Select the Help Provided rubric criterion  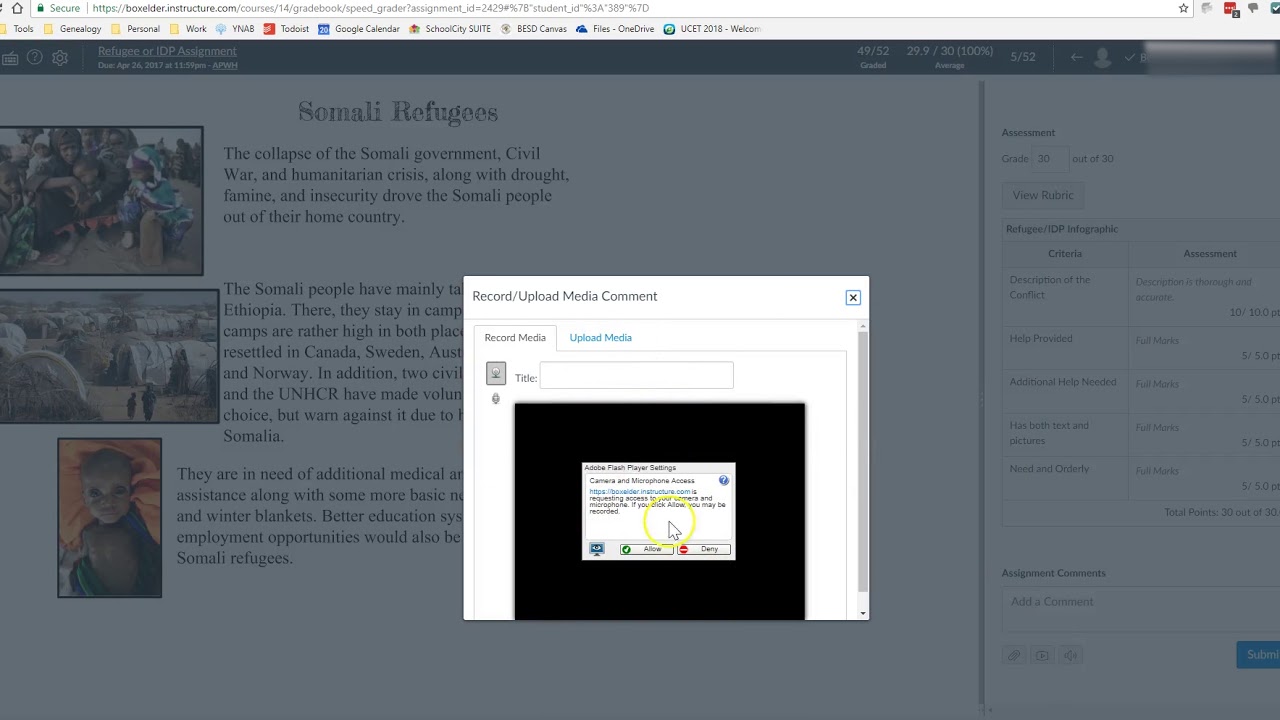pos(1040,338)
